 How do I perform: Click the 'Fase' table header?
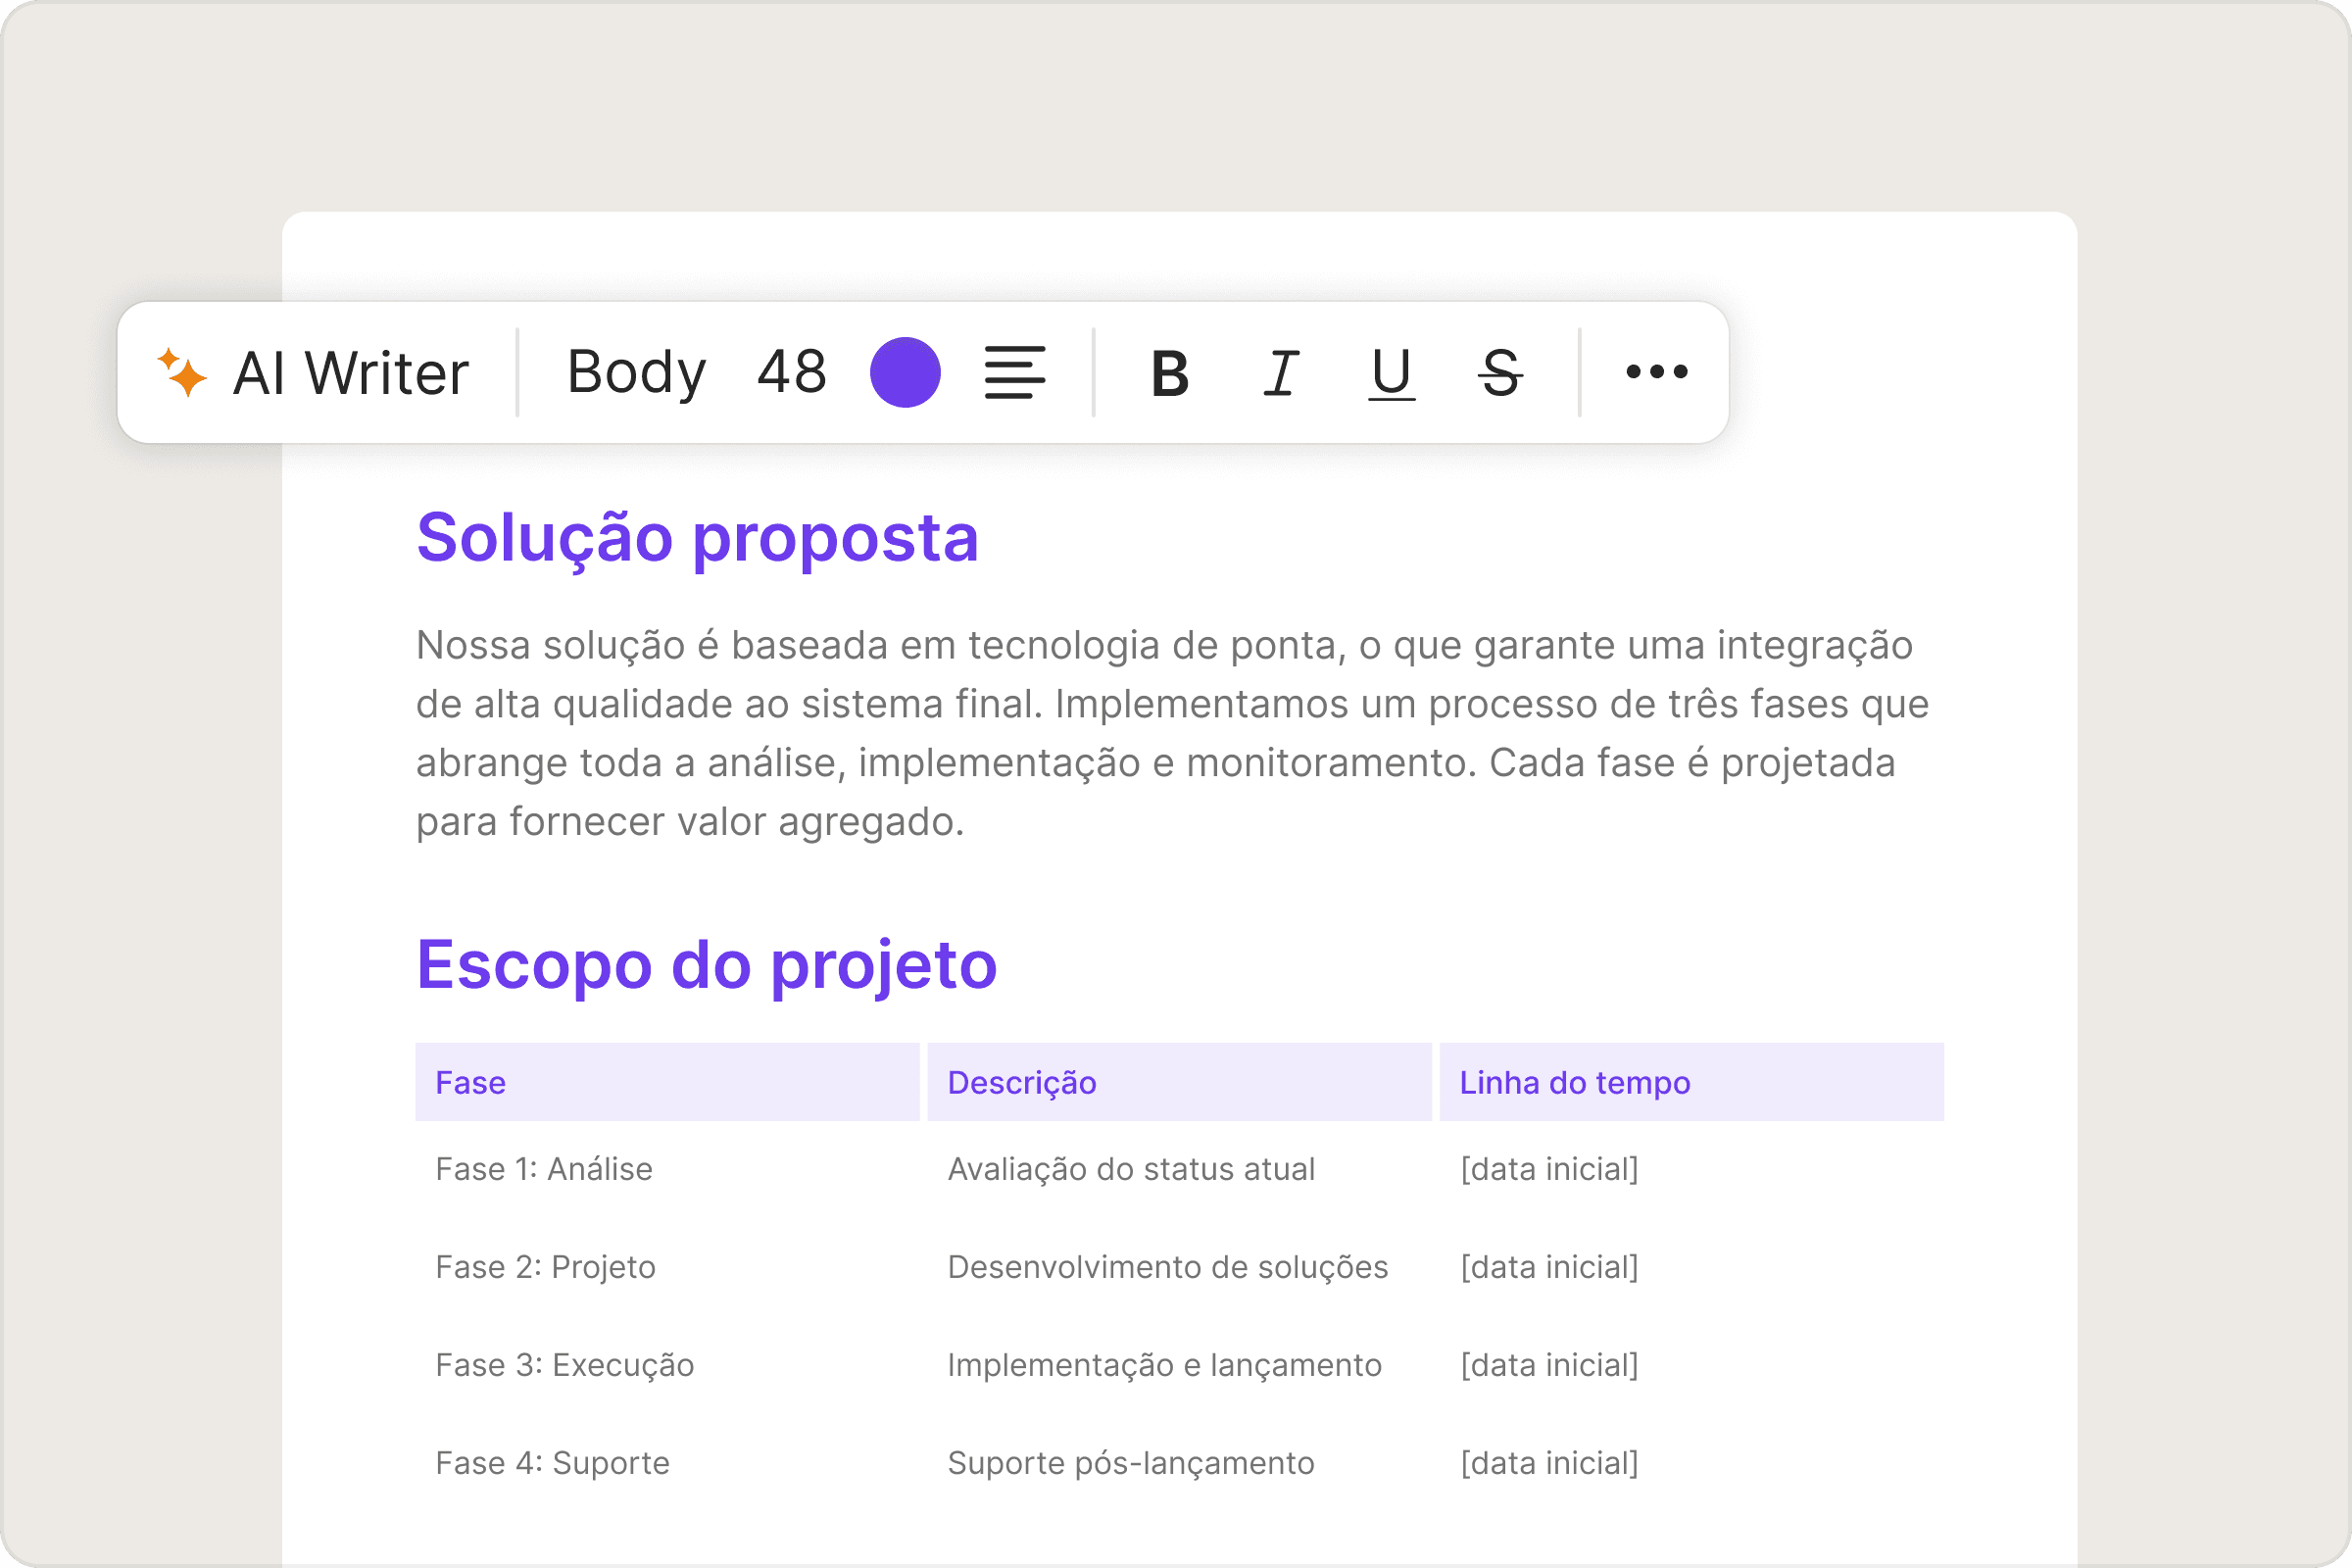pyautogui.click(x=667, y=1082)
